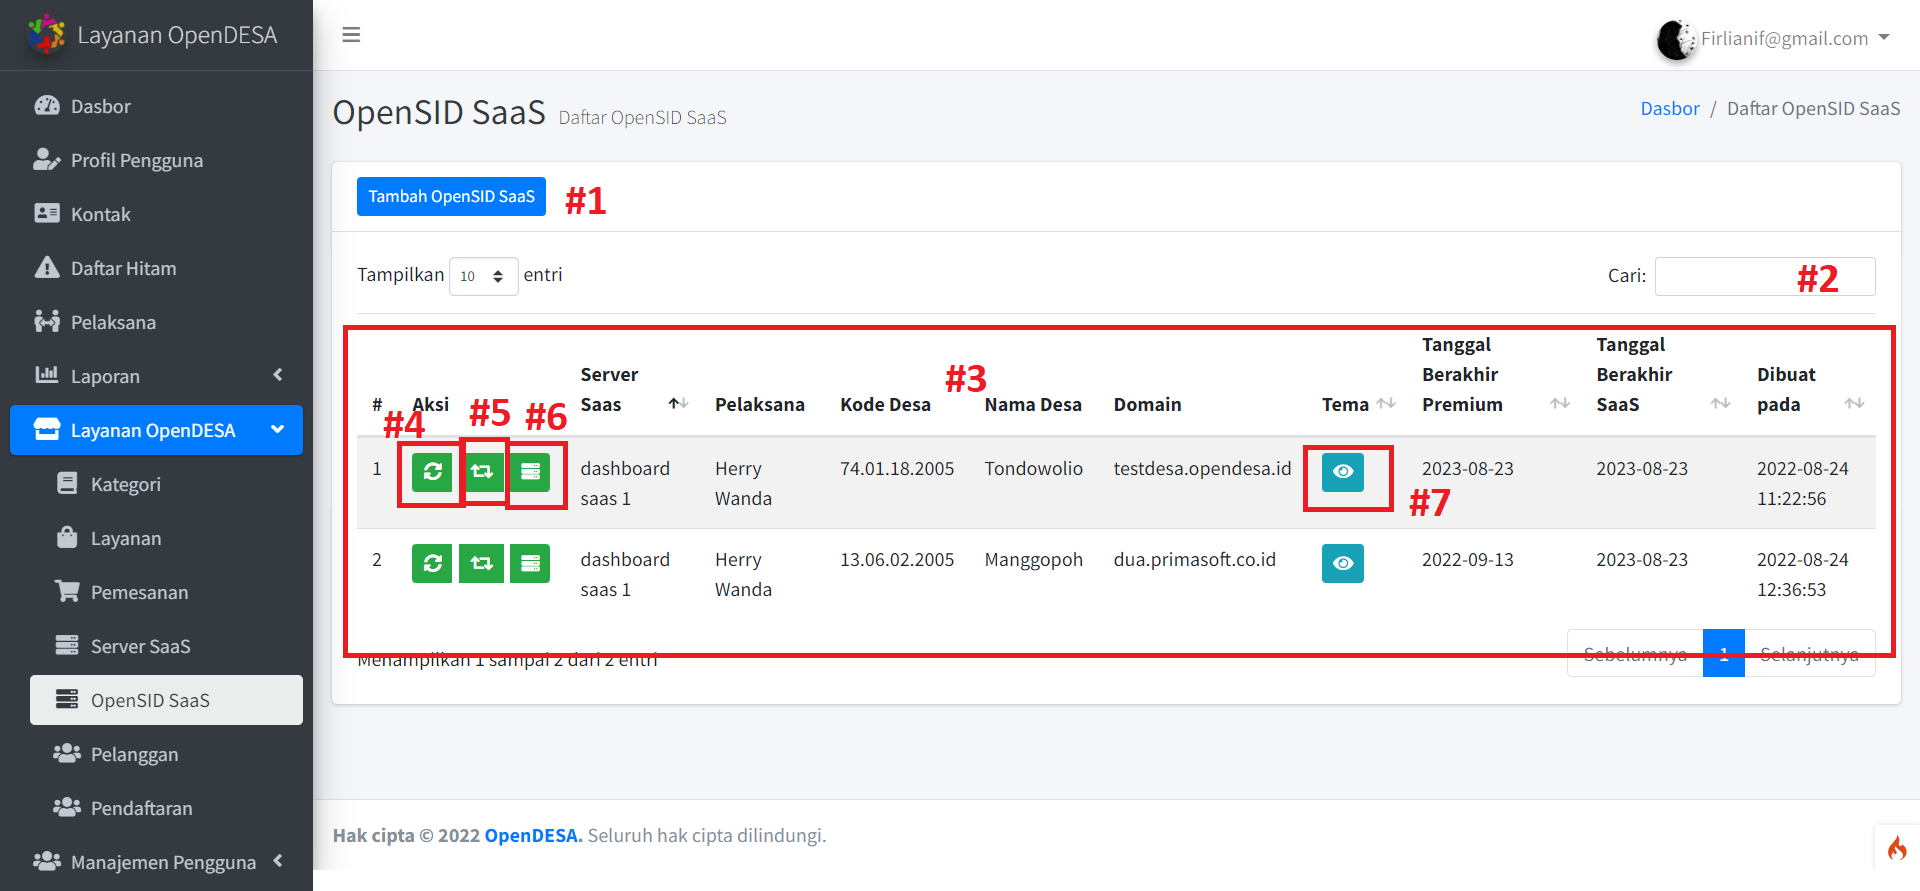The image size is (1920, 891).
Task: Click server icon button for Manggopoh row
Action: pyautogui.click(x=530, y=563)
